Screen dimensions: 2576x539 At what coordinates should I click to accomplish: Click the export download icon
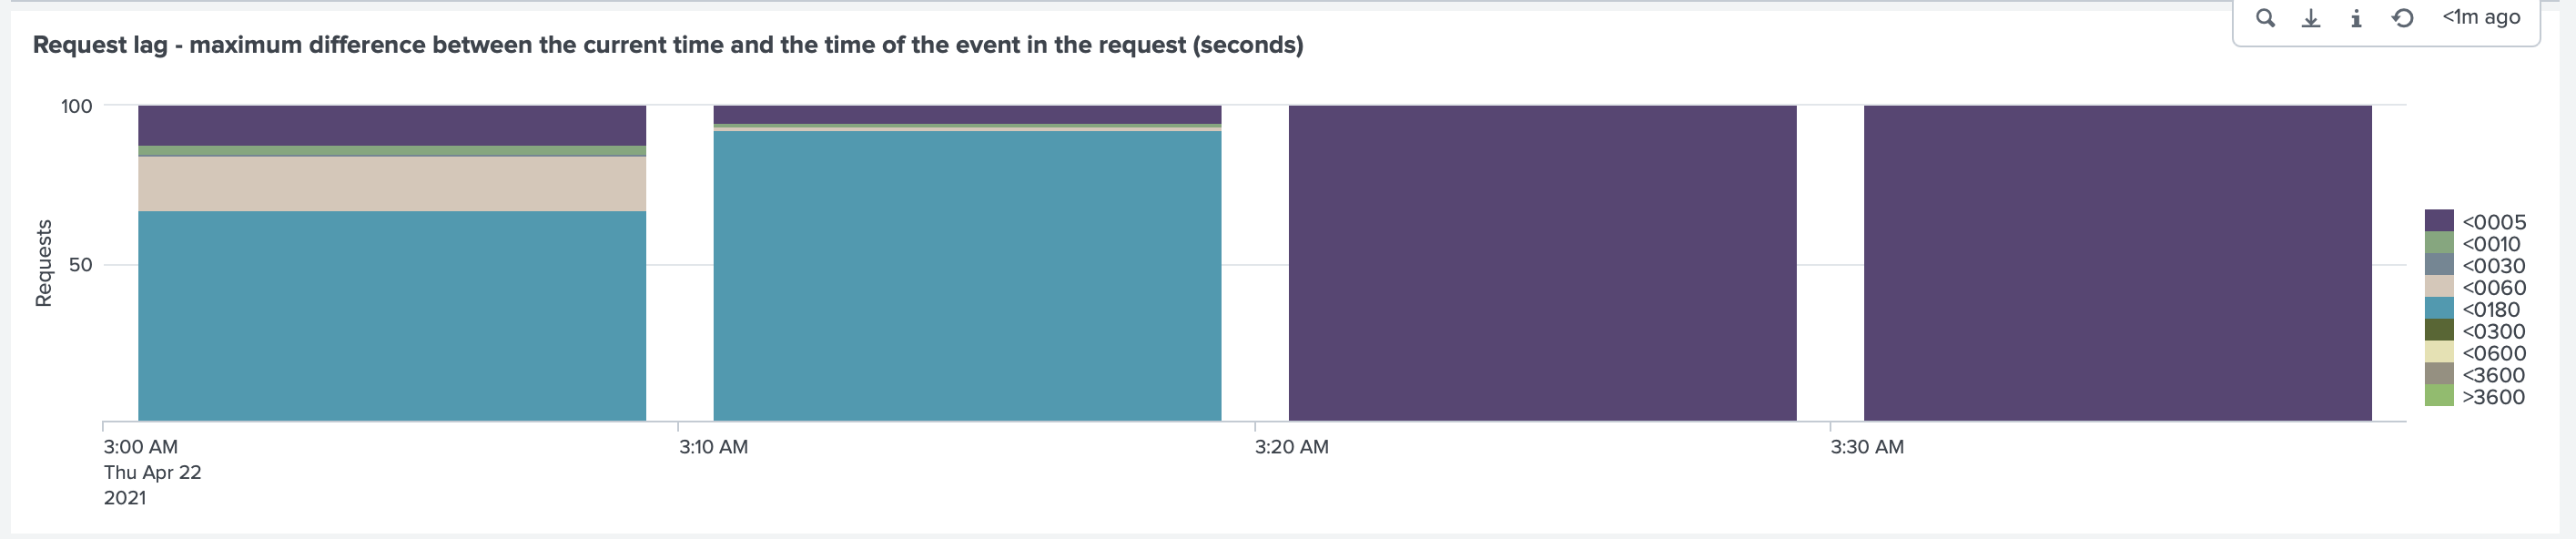point(2310,18)
